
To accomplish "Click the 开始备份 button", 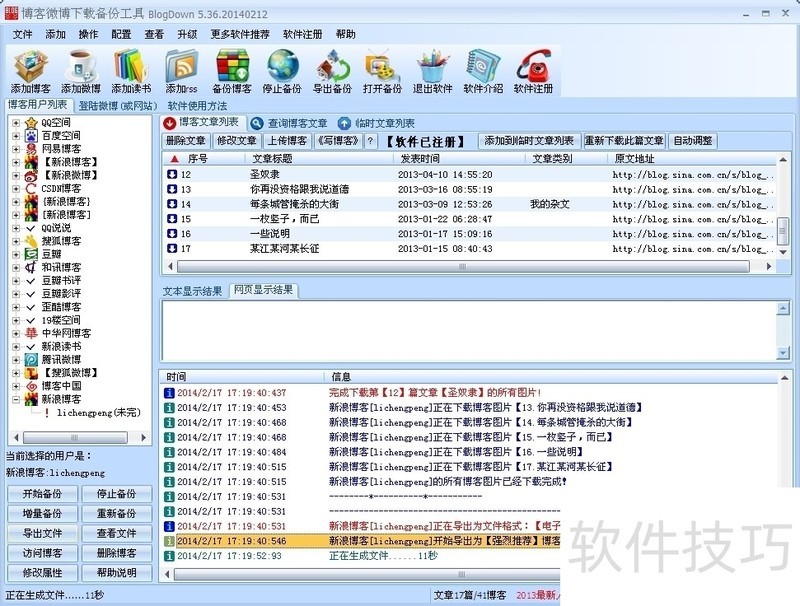I will point(42,494).
